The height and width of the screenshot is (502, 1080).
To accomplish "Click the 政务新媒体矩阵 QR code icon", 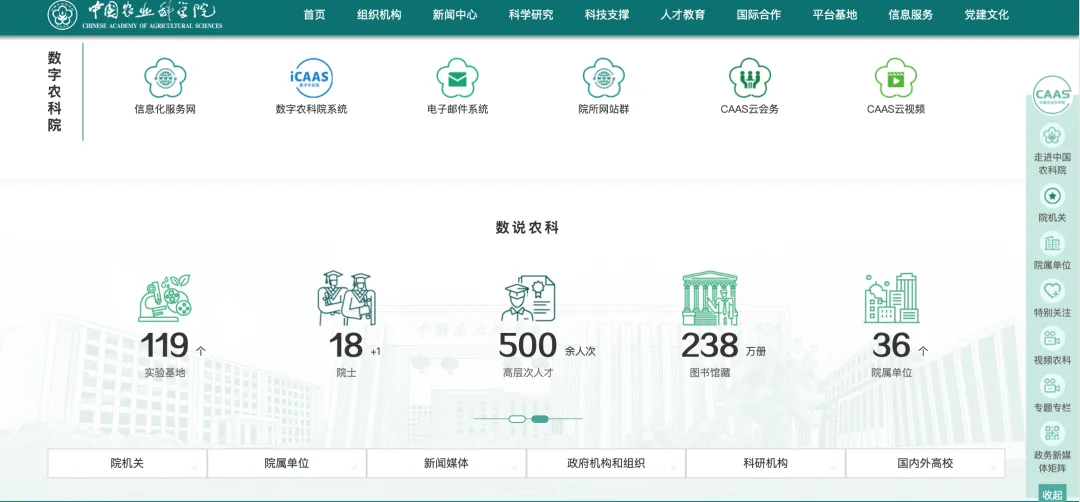I will point(1052,433).
